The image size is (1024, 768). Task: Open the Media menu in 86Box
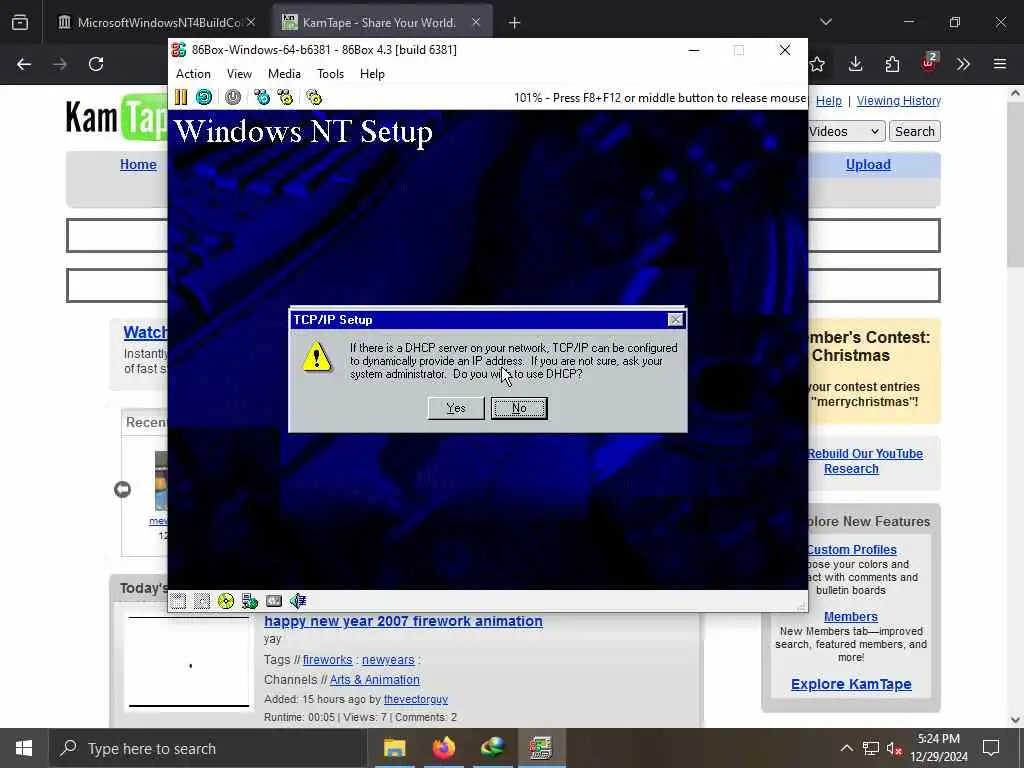click(284, 74)
